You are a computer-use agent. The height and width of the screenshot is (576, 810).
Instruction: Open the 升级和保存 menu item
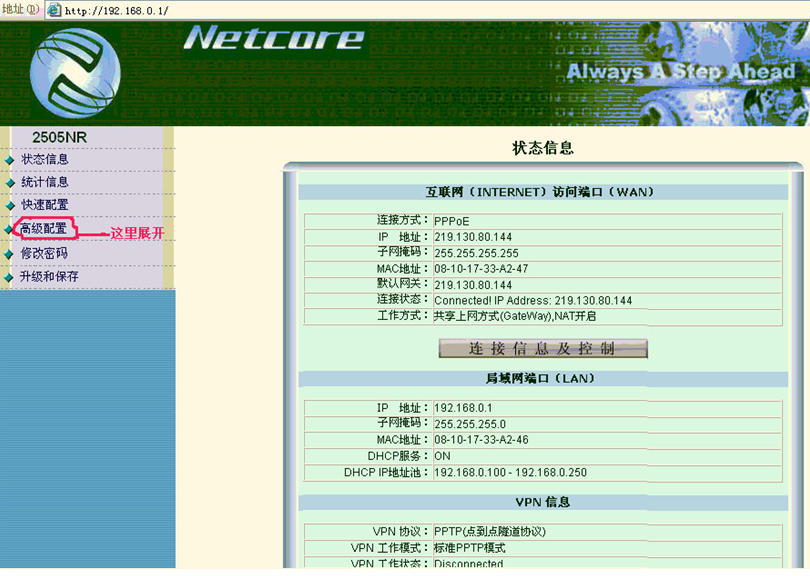click(x=49, y=276)
